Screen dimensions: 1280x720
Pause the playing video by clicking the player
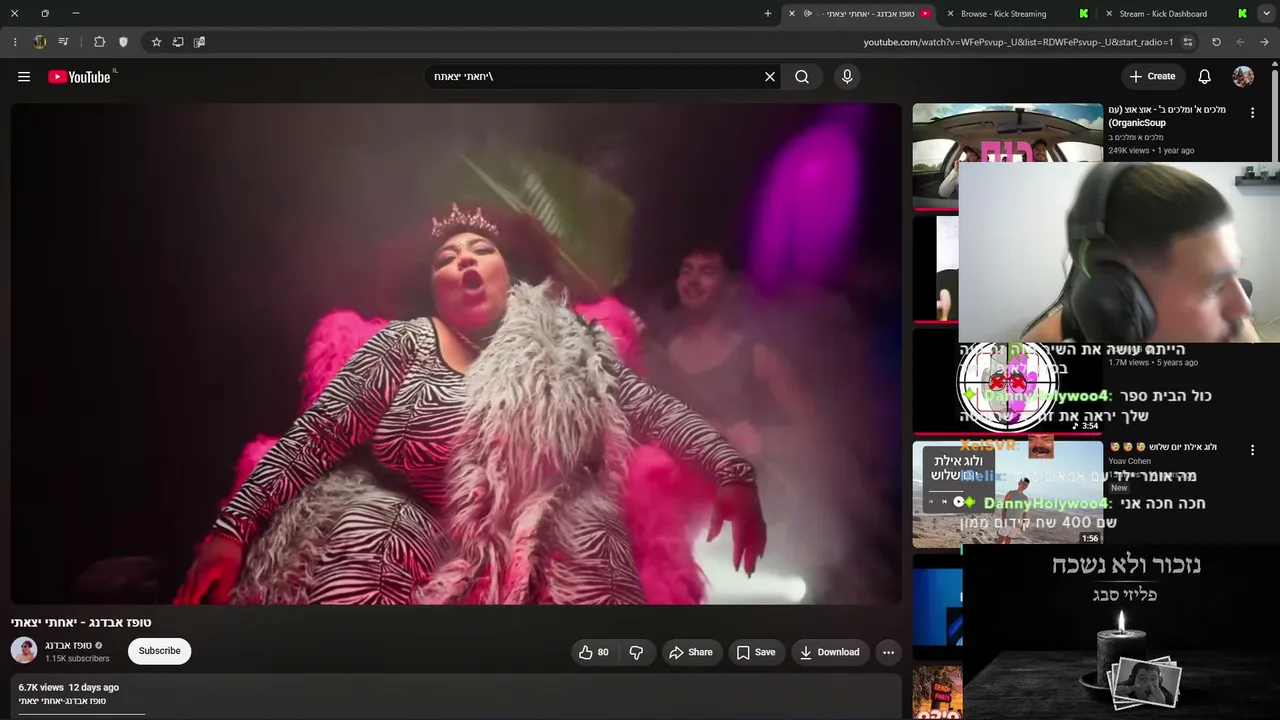[456, 354]
